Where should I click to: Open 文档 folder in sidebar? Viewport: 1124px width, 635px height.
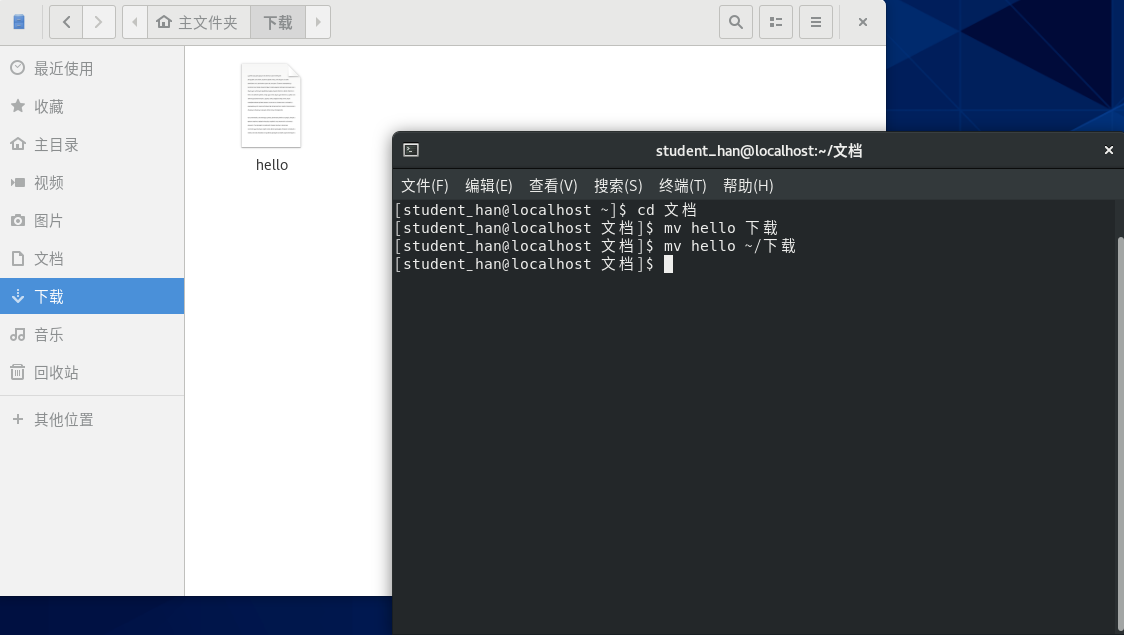pyautogui.click(x=92, y=259)
